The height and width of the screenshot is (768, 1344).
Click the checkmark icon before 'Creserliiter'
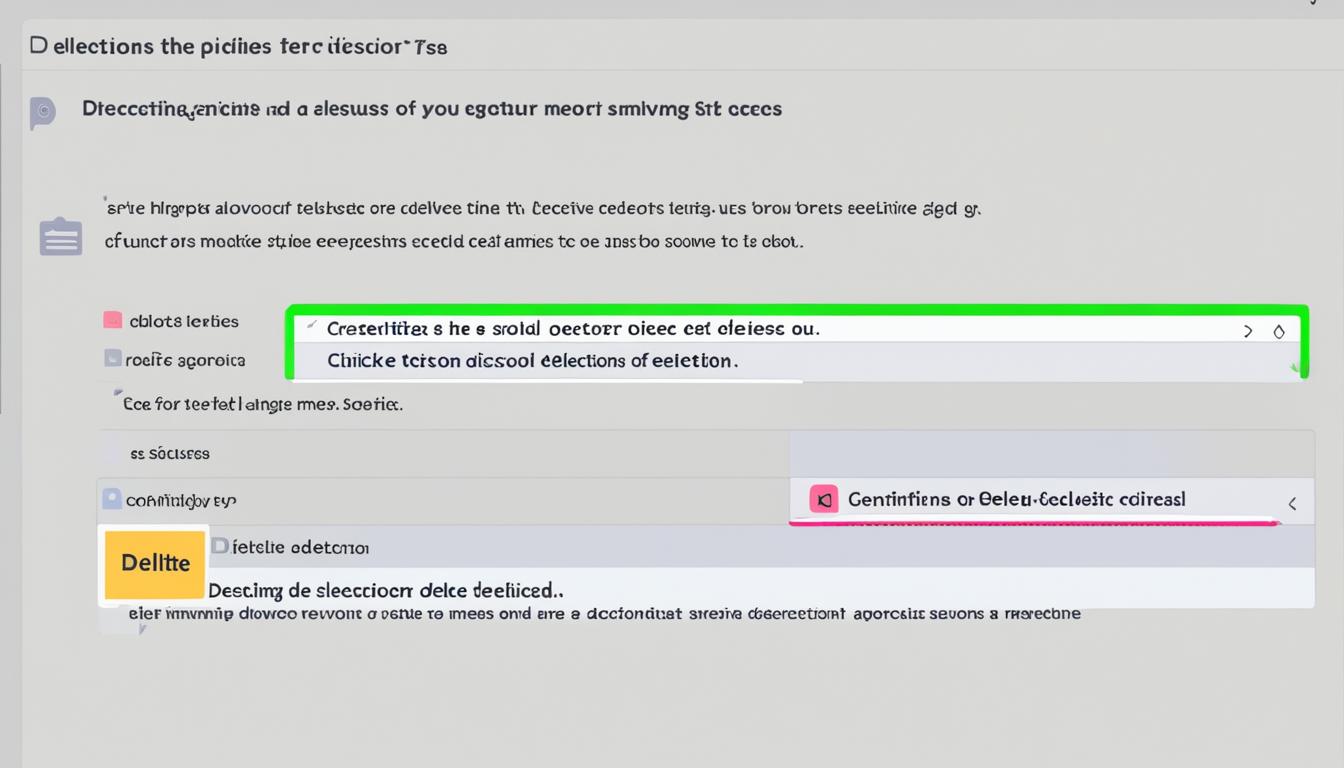[x=312, y=327]
